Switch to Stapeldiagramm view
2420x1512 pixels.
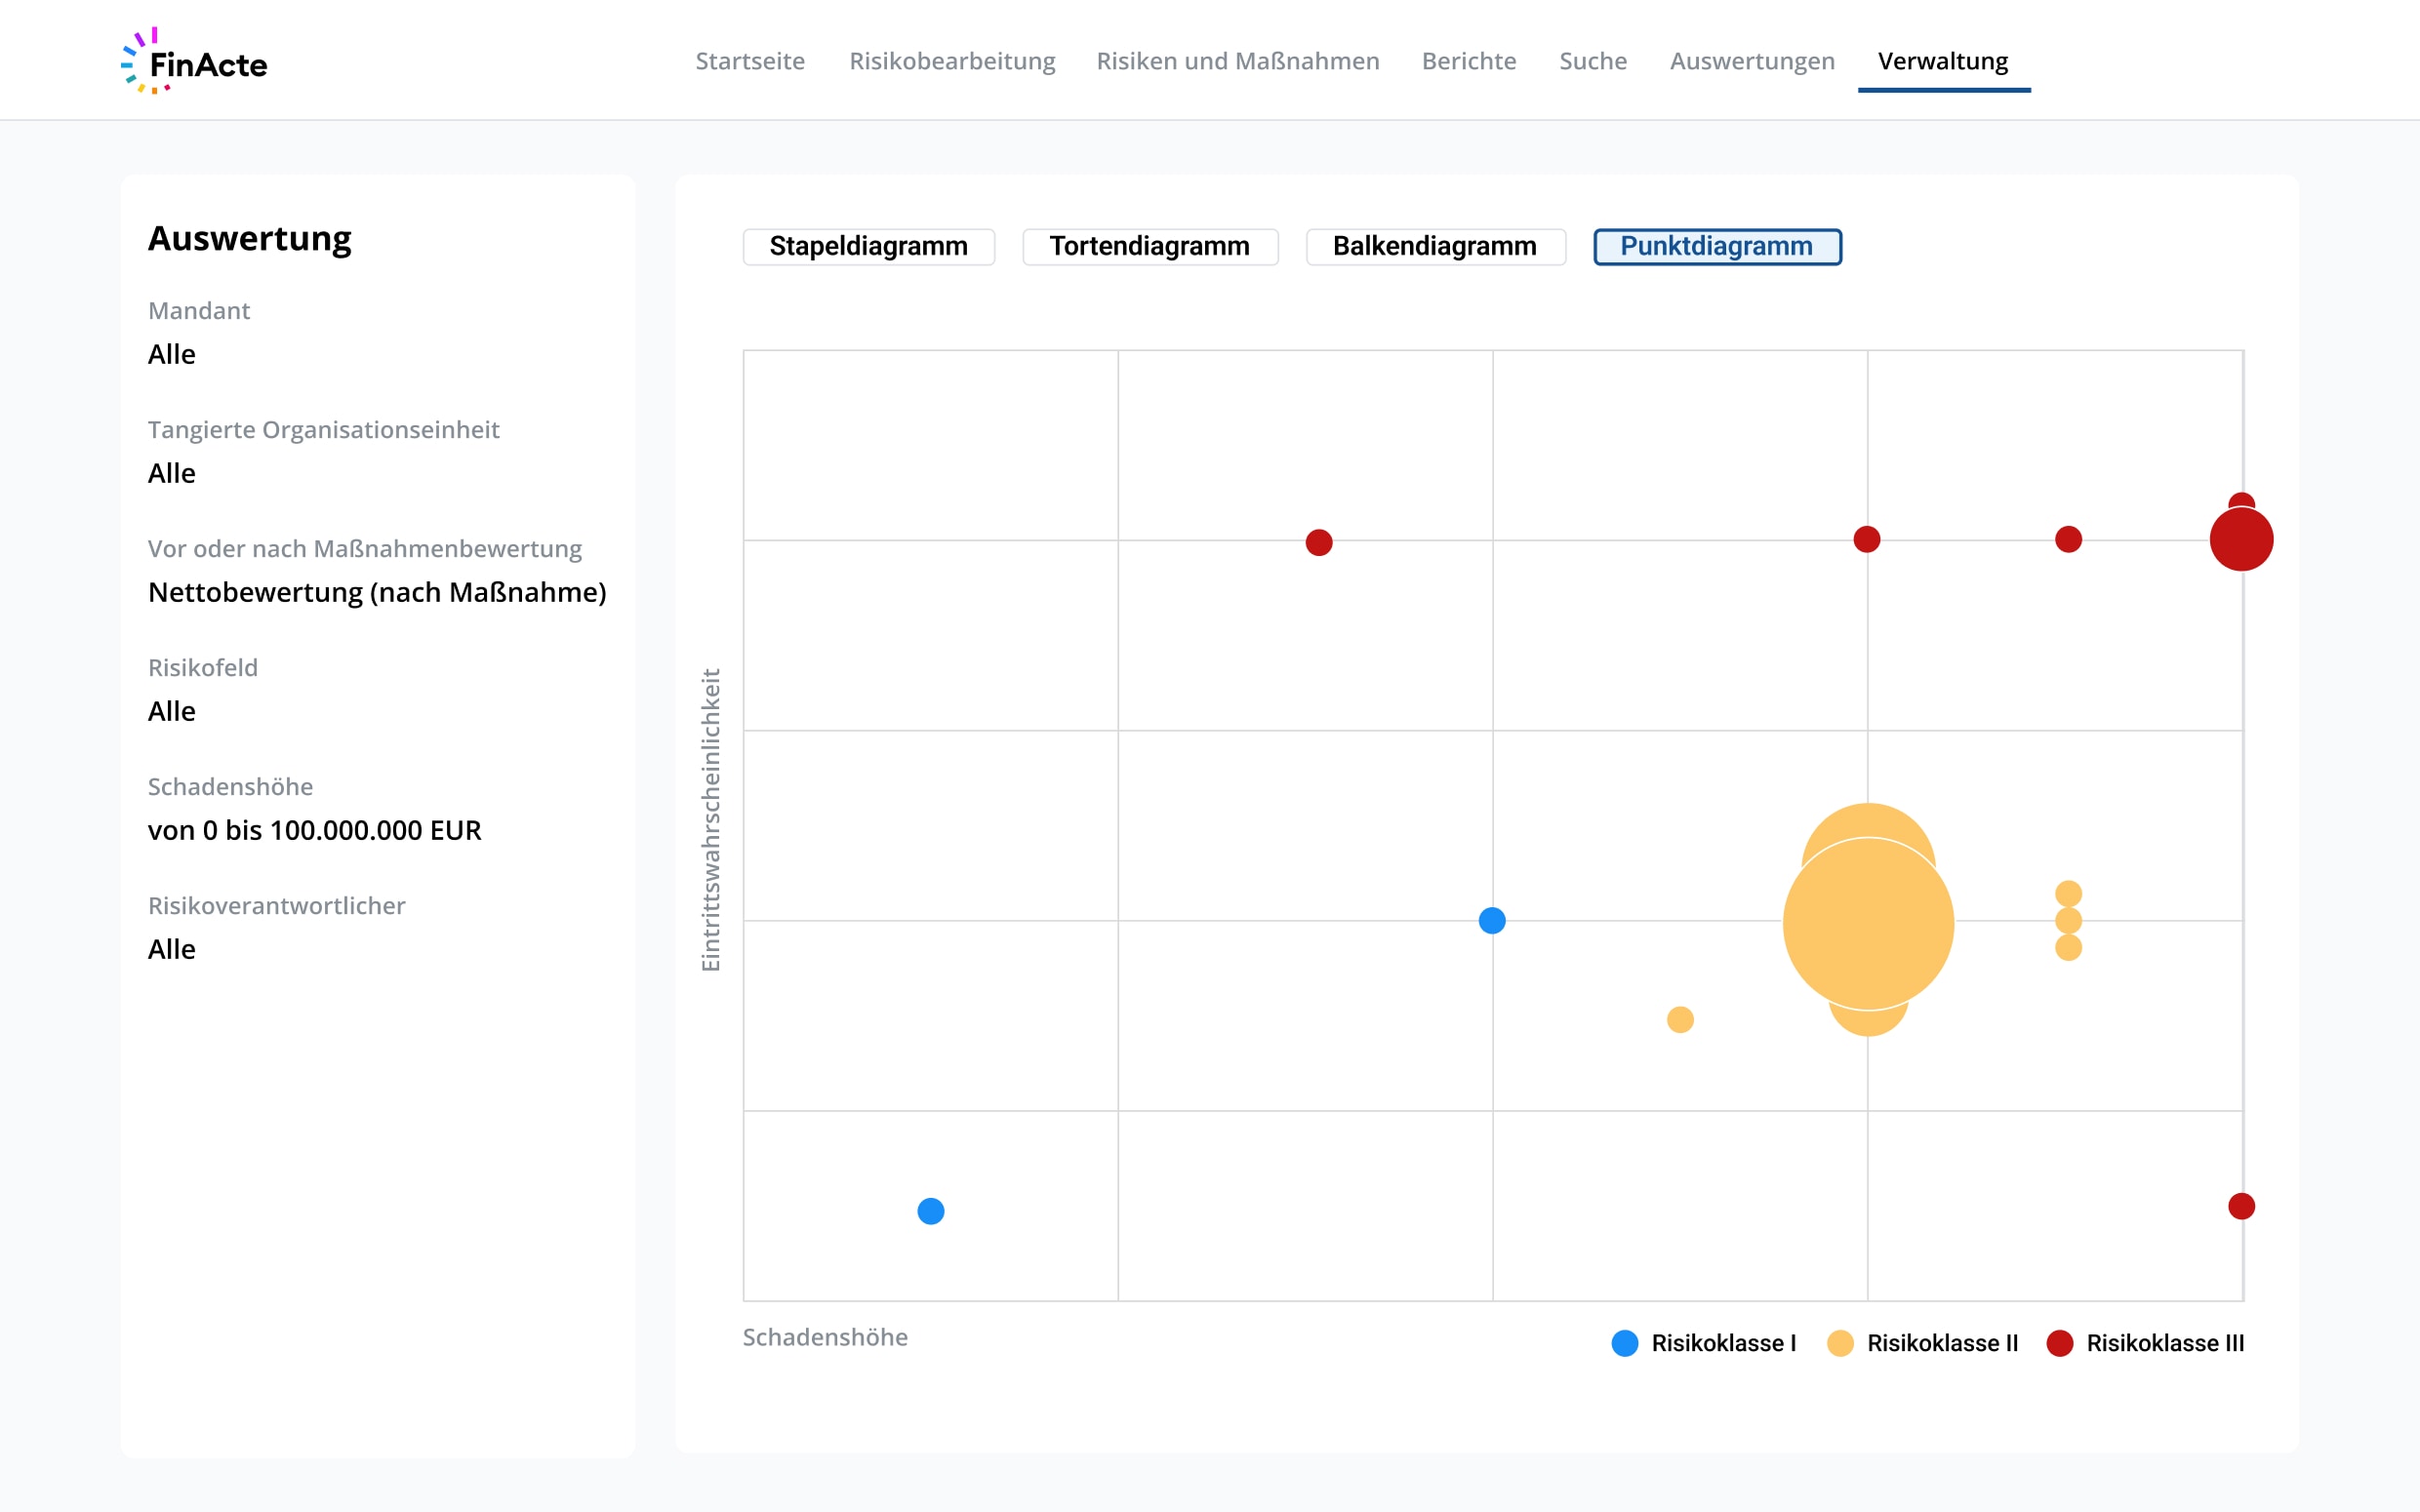(x=868, y=246)
